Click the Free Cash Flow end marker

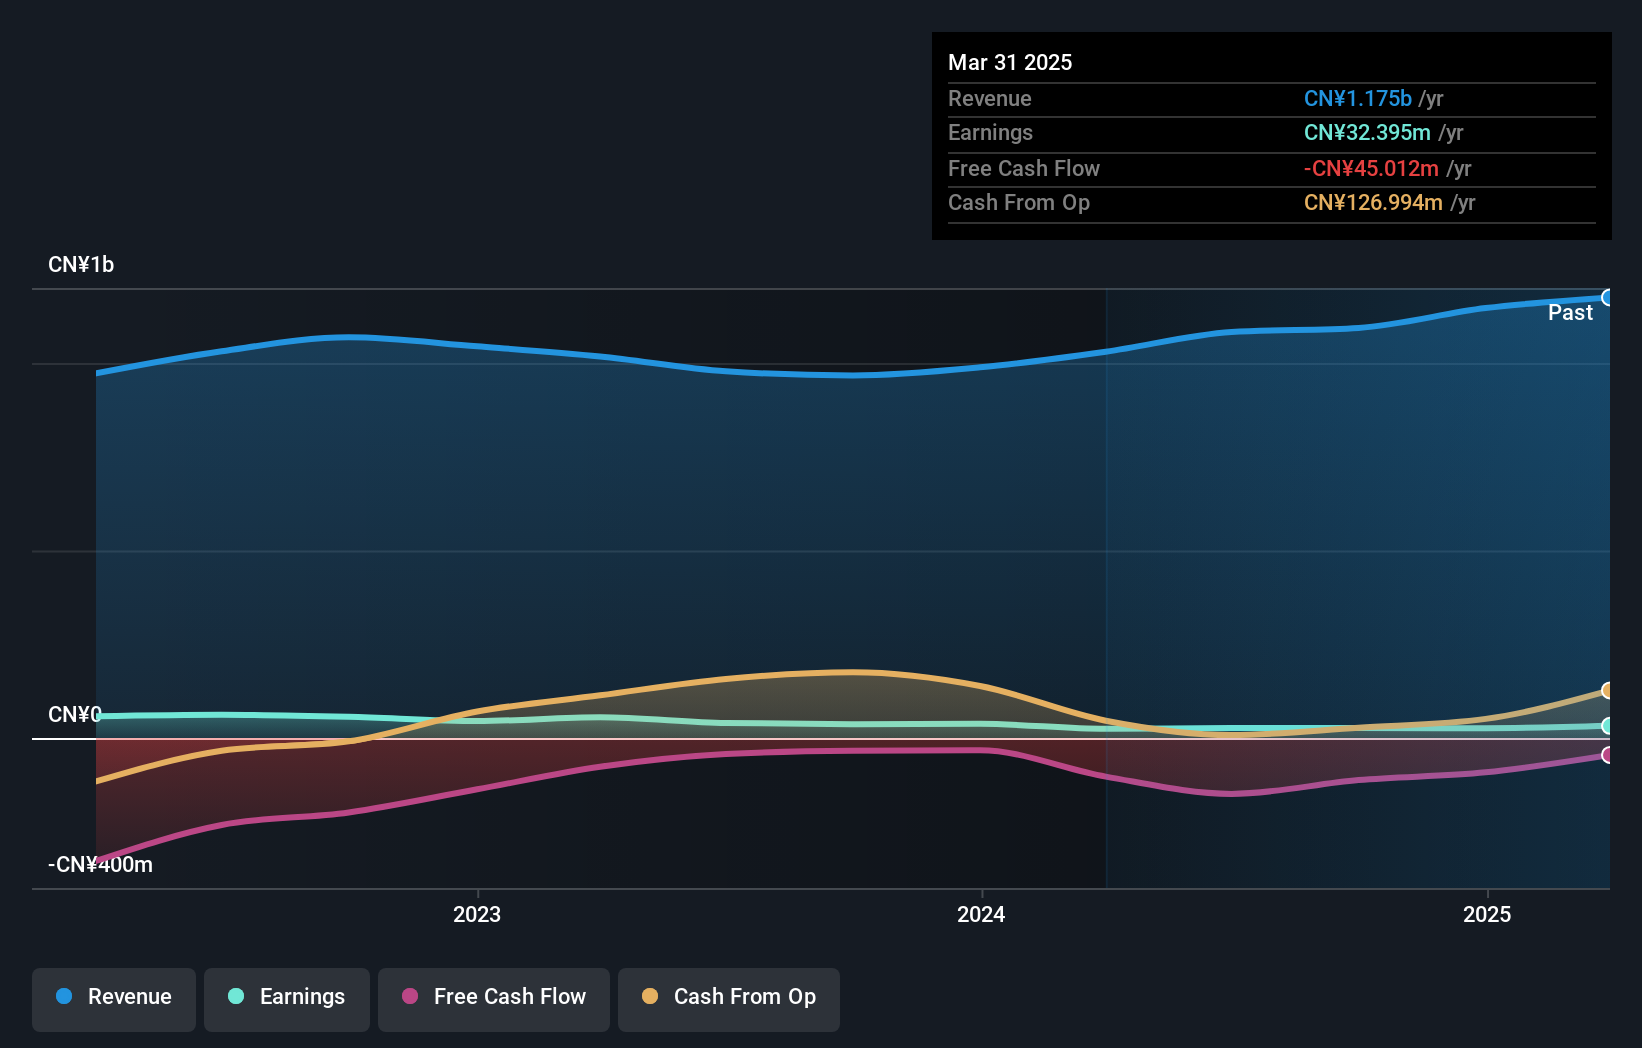click(x=1607, y=755)
